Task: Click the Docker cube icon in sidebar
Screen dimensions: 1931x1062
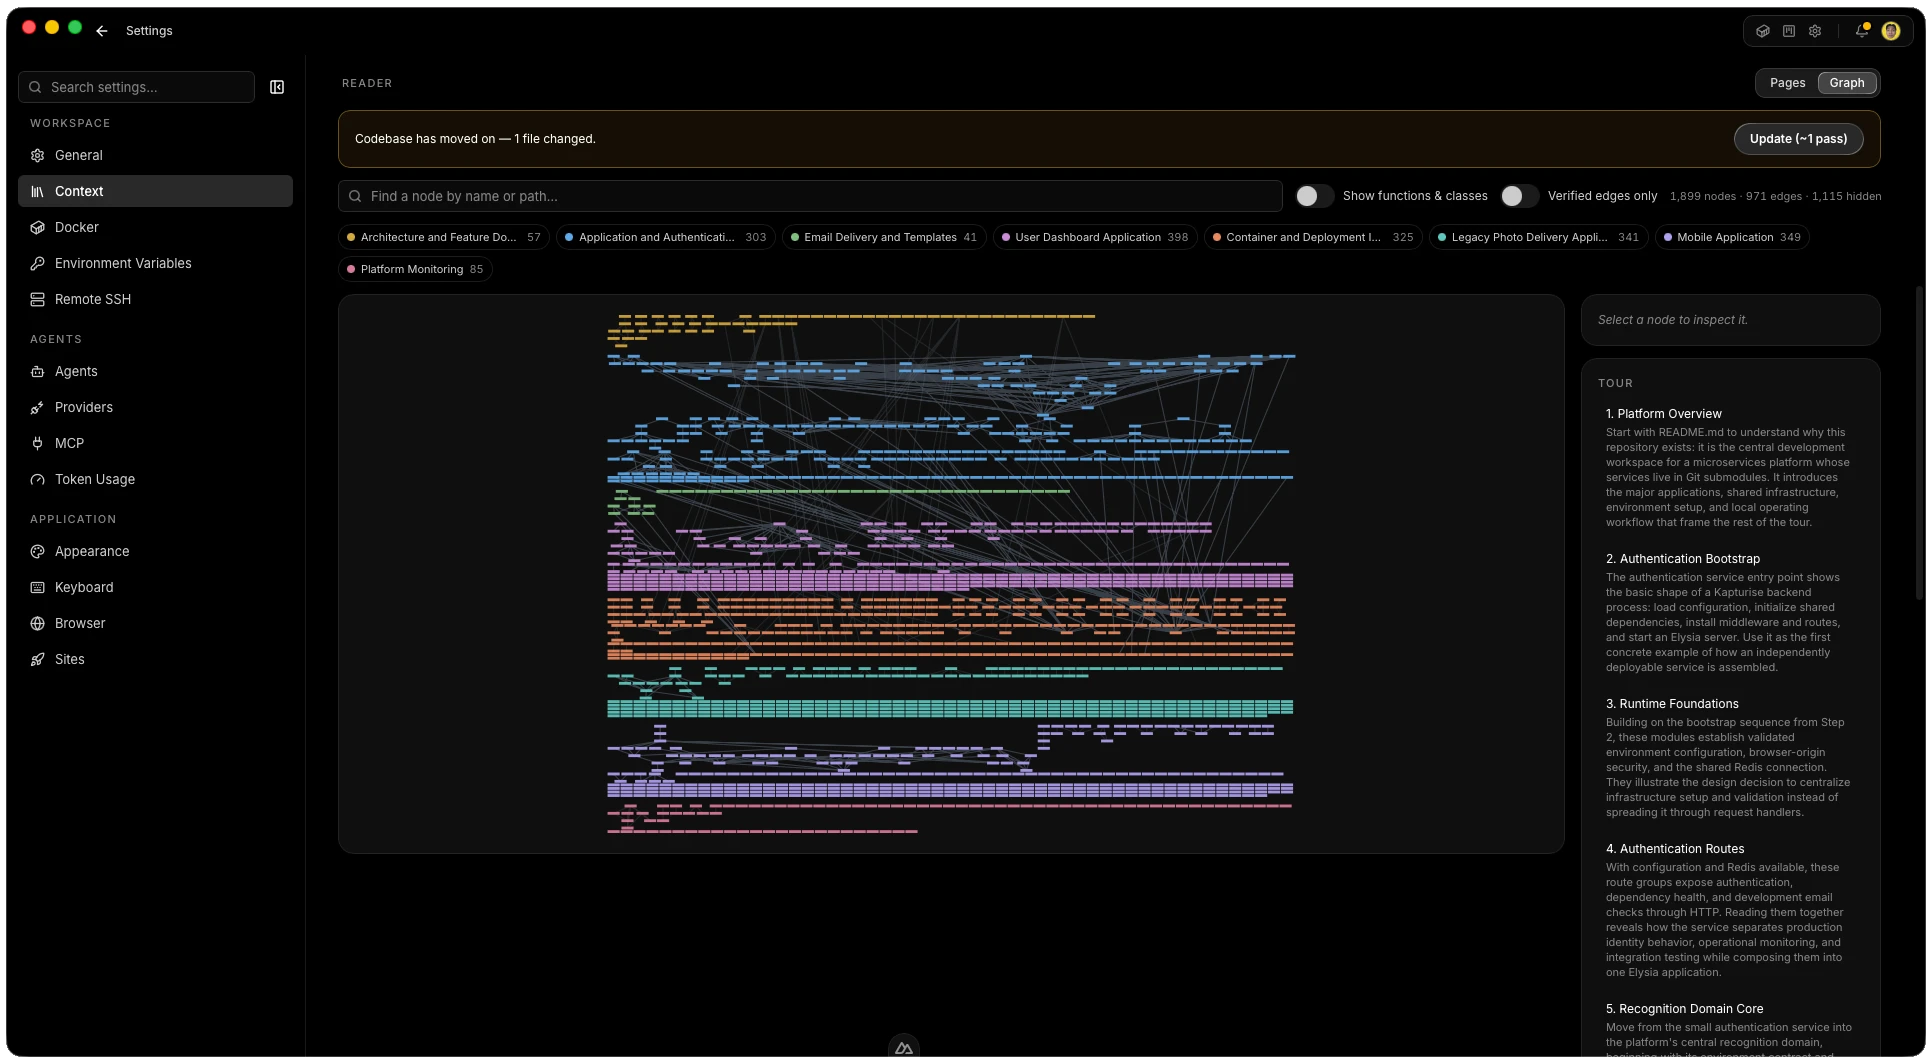Action: coord(38,227)
